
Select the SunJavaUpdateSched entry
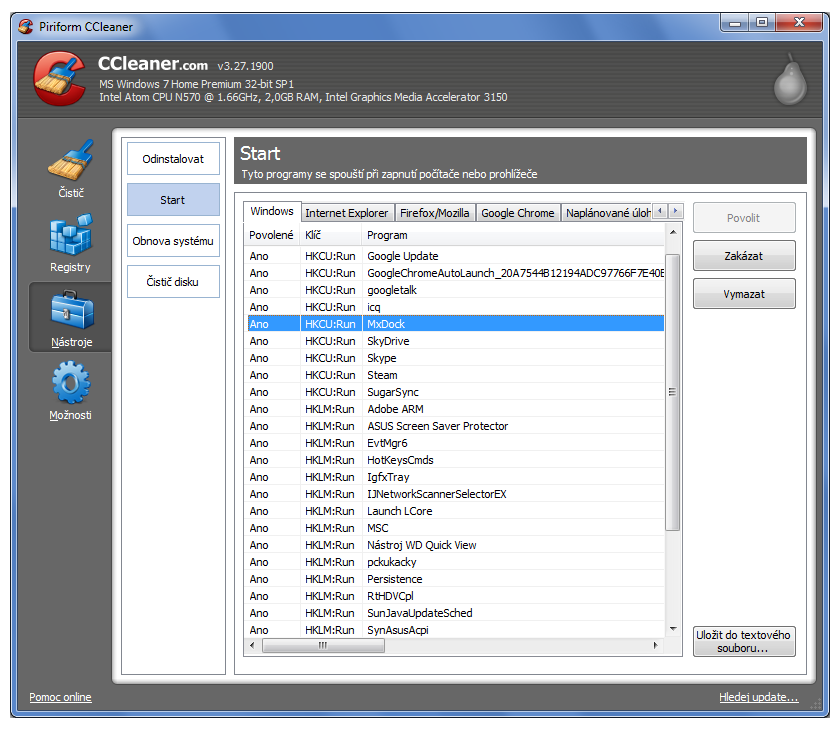point(455,613)
